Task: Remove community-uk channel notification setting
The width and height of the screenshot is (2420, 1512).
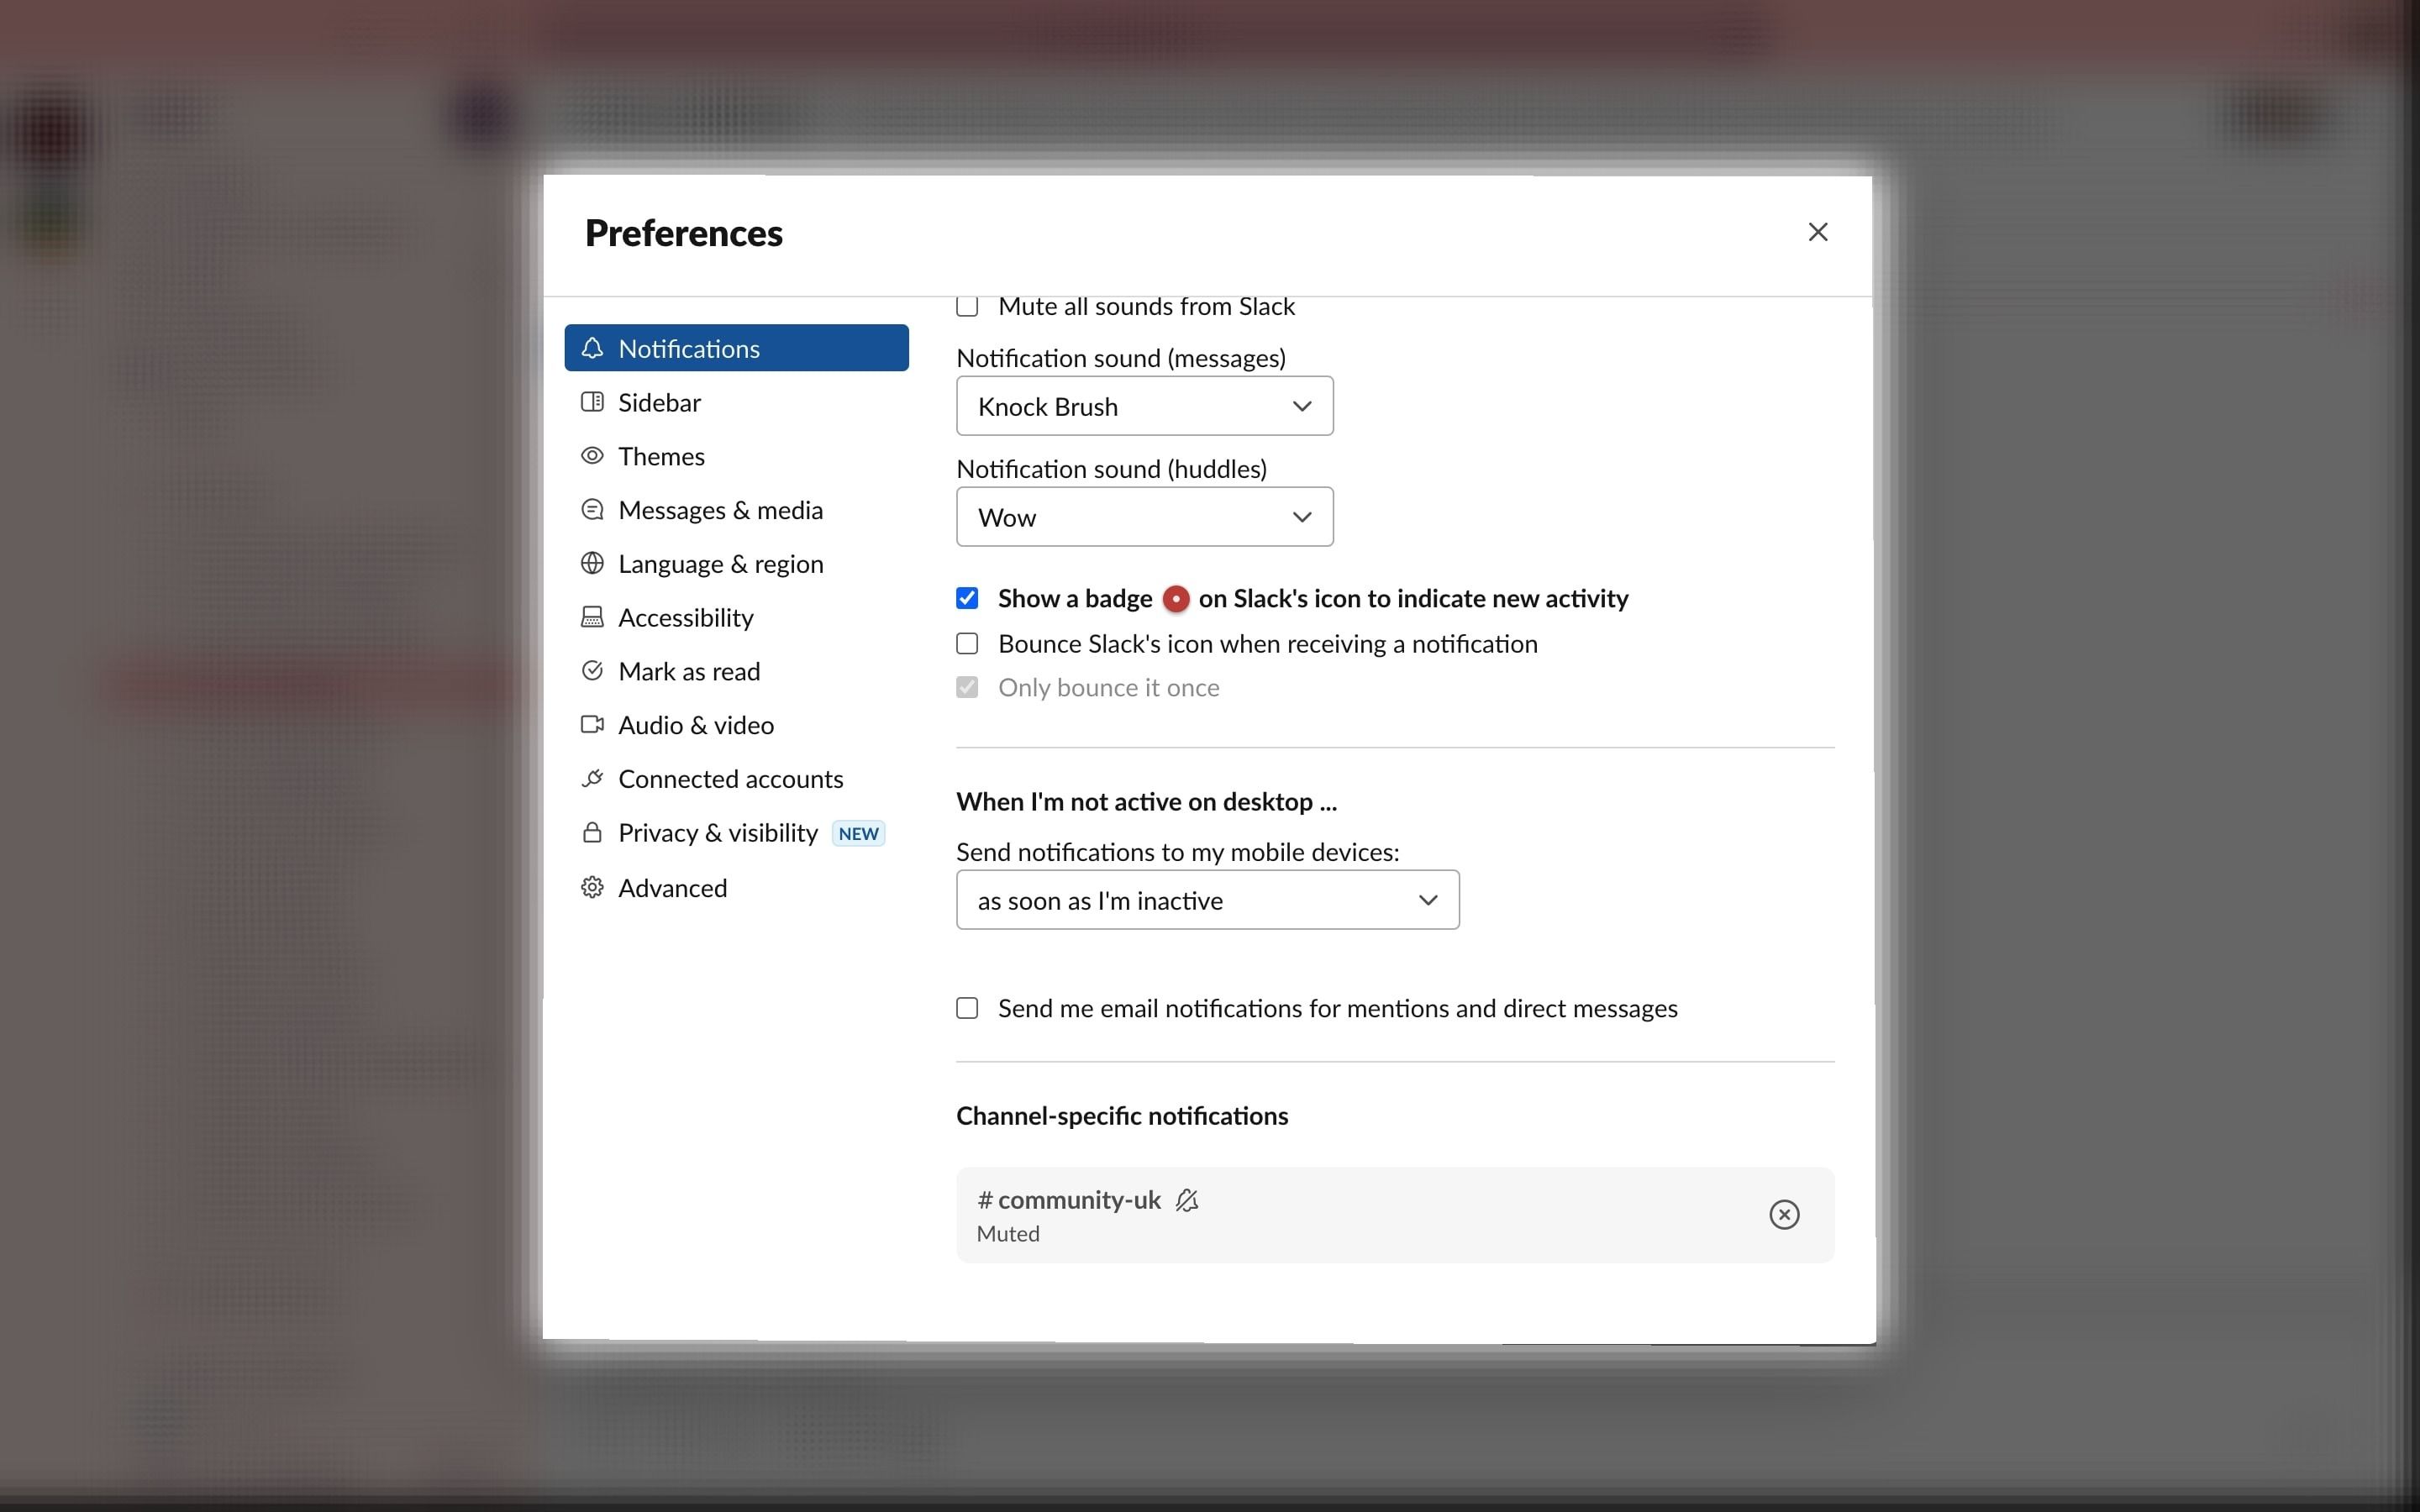Action: coord(1784,1214)
